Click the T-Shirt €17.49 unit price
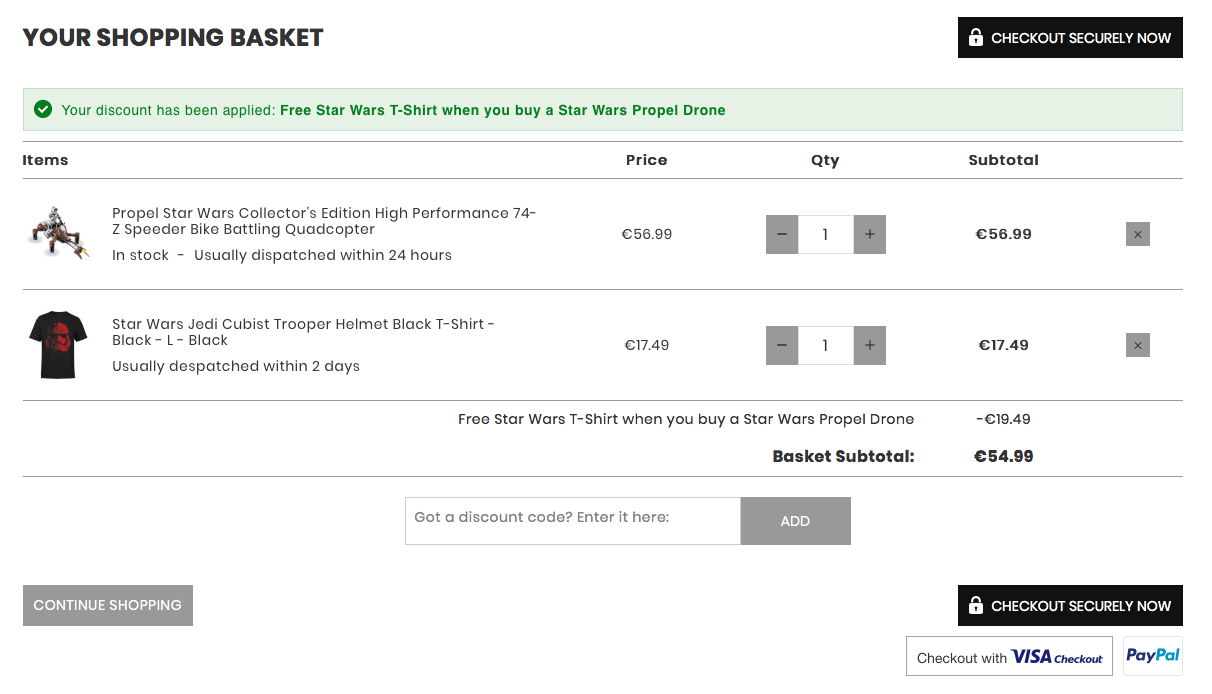 pos(647,345)
